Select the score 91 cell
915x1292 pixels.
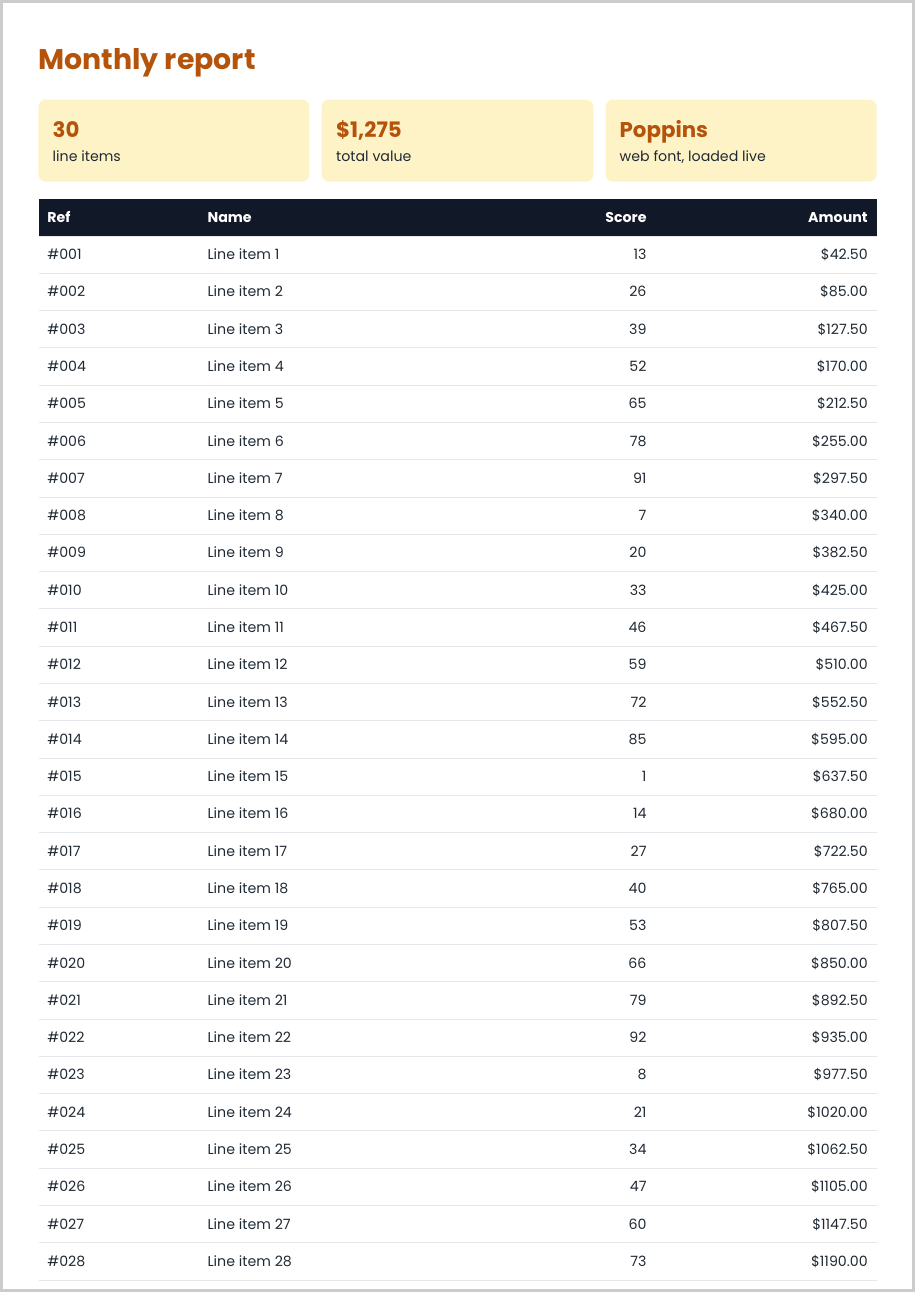[x=640, y=478]
